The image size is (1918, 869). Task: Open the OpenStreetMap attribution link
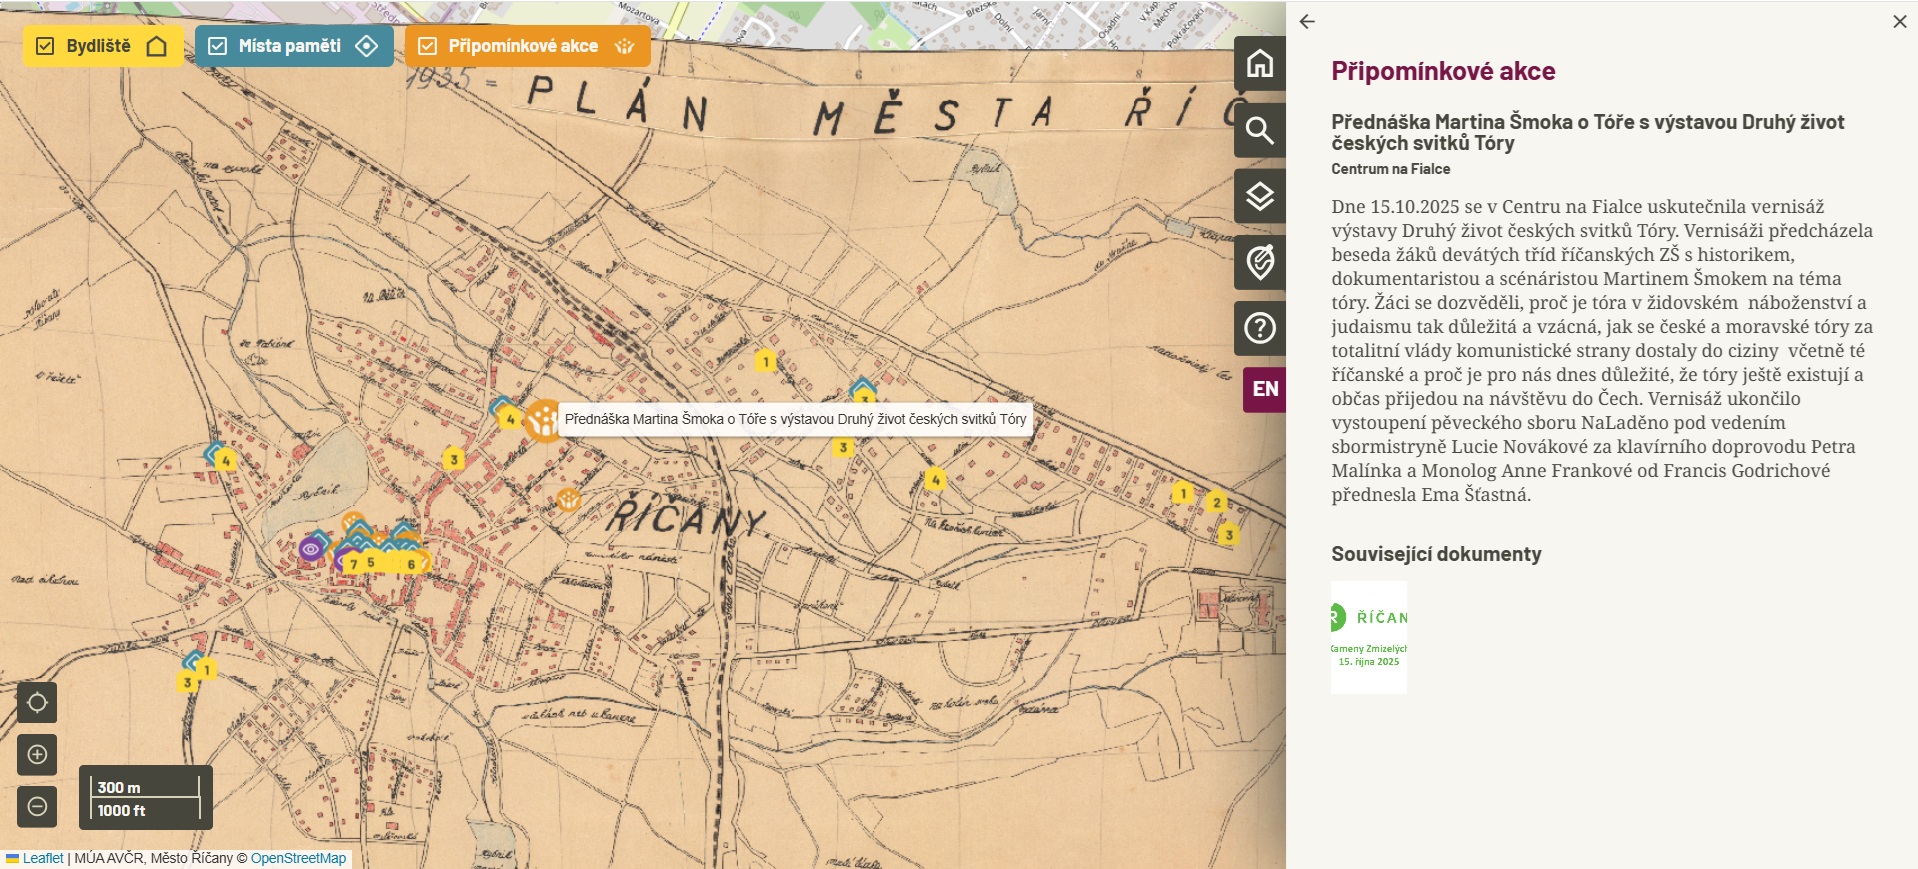coord(298,858)
